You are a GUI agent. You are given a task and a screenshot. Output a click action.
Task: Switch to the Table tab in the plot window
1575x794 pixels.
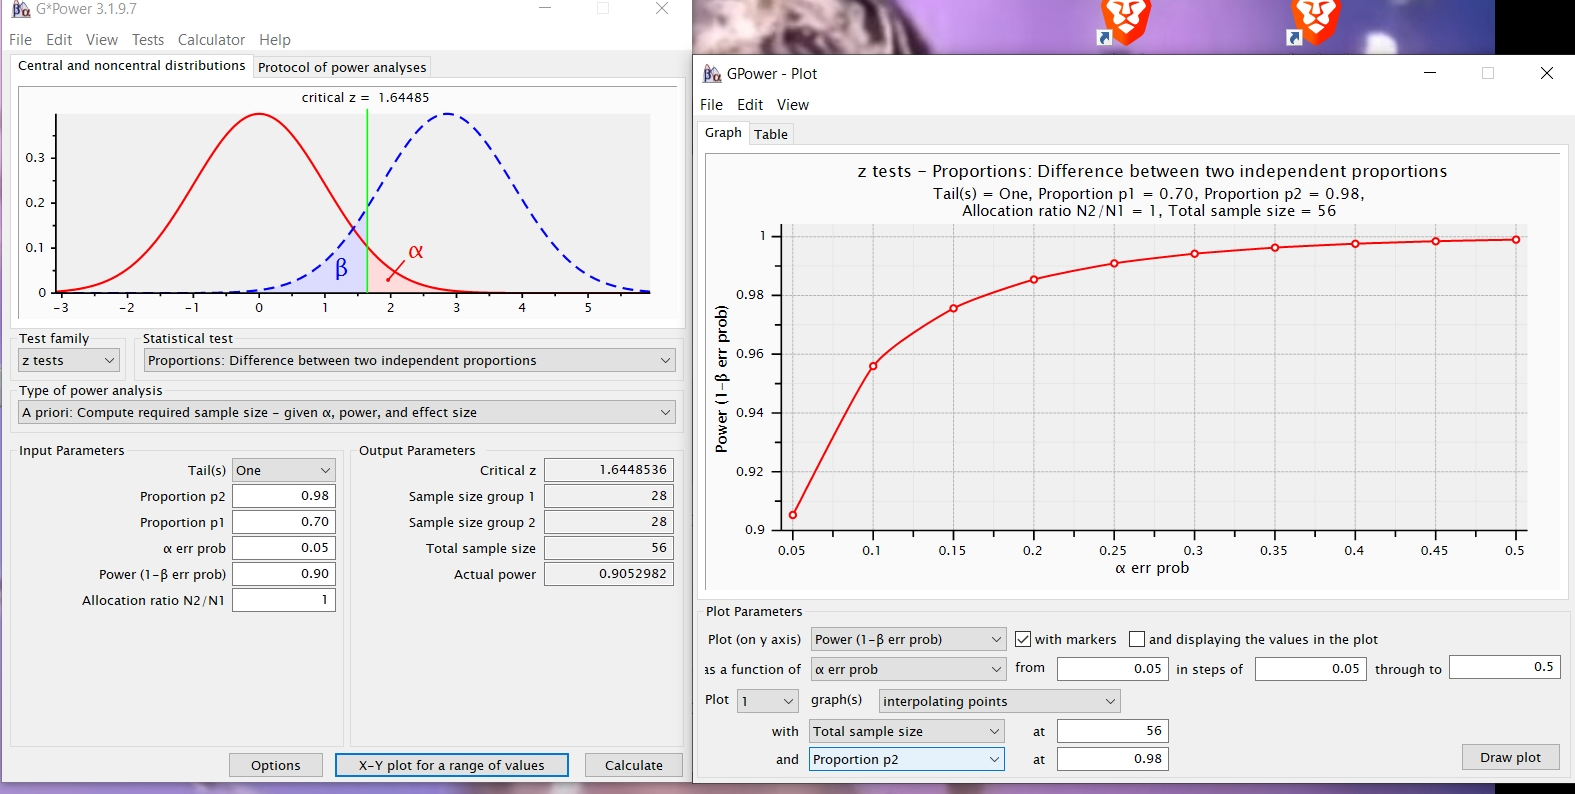point(771,134)
